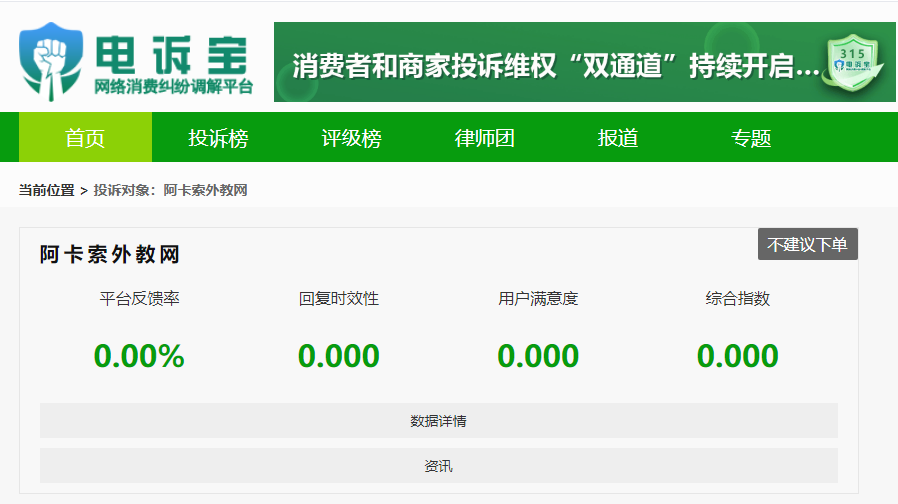898x504 pixels.
Task: Open the 专题 navigation item
Action: 751,137
